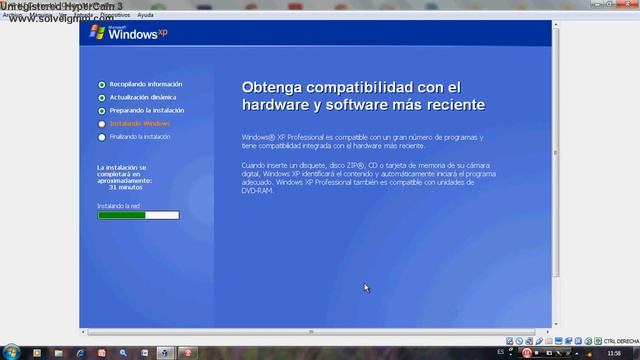Click the green keyboard capture indicator
640x360 pixels.
pyautogui.click(x=598, y=341)
